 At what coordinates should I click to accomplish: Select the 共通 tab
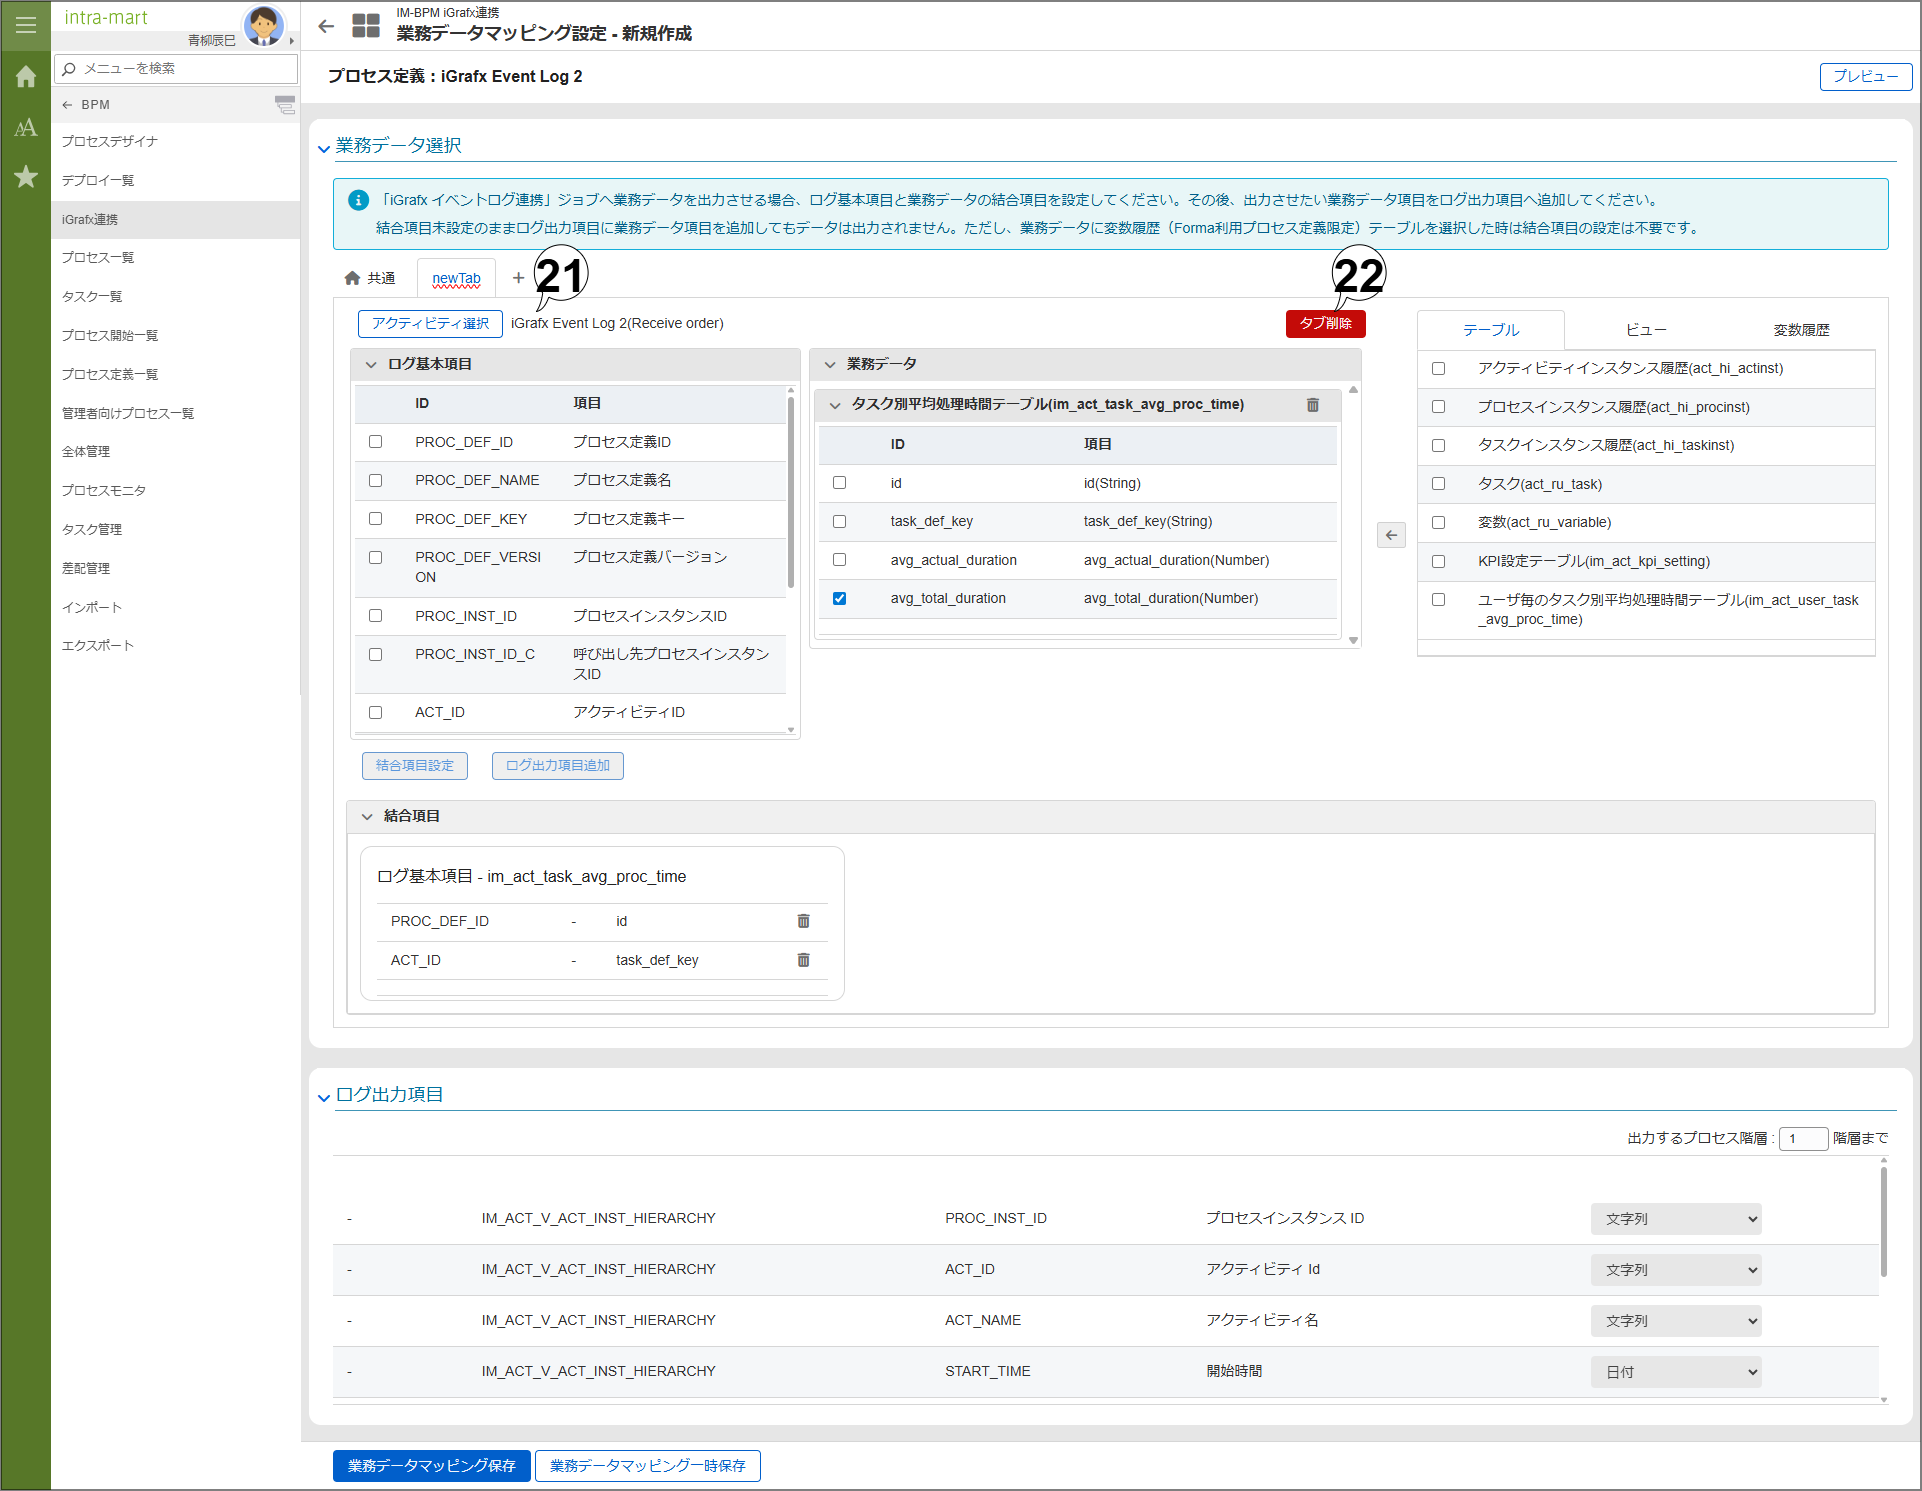(x=370, y=278)
